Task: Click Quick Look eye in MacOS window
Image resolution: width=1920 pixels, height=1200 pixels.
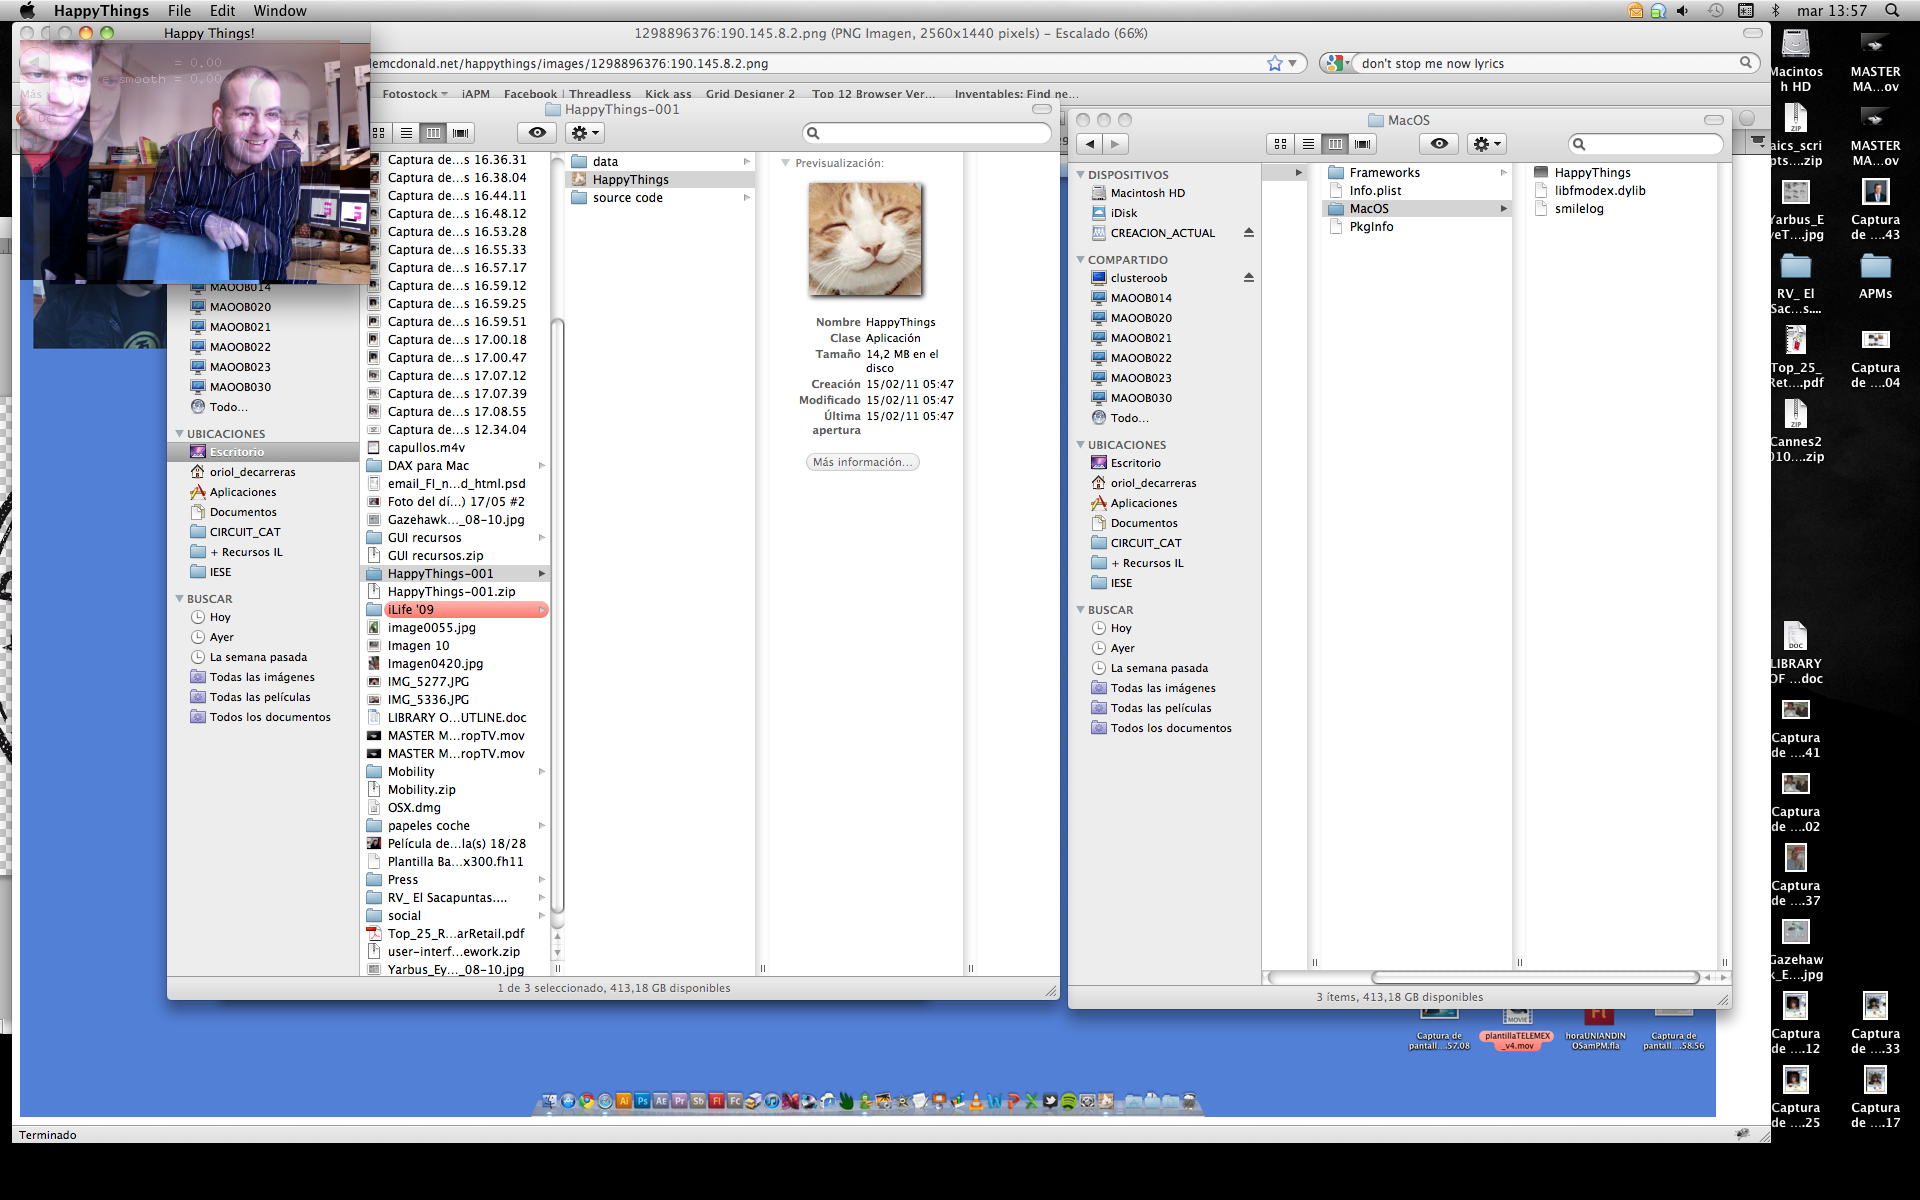Action: tap(1439, 144)
